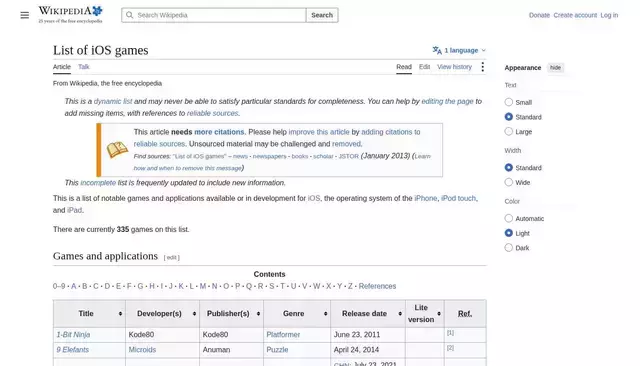Open the iOS article link
The height and width of the screenshot is (366, 640).
(x=313, y=198)
